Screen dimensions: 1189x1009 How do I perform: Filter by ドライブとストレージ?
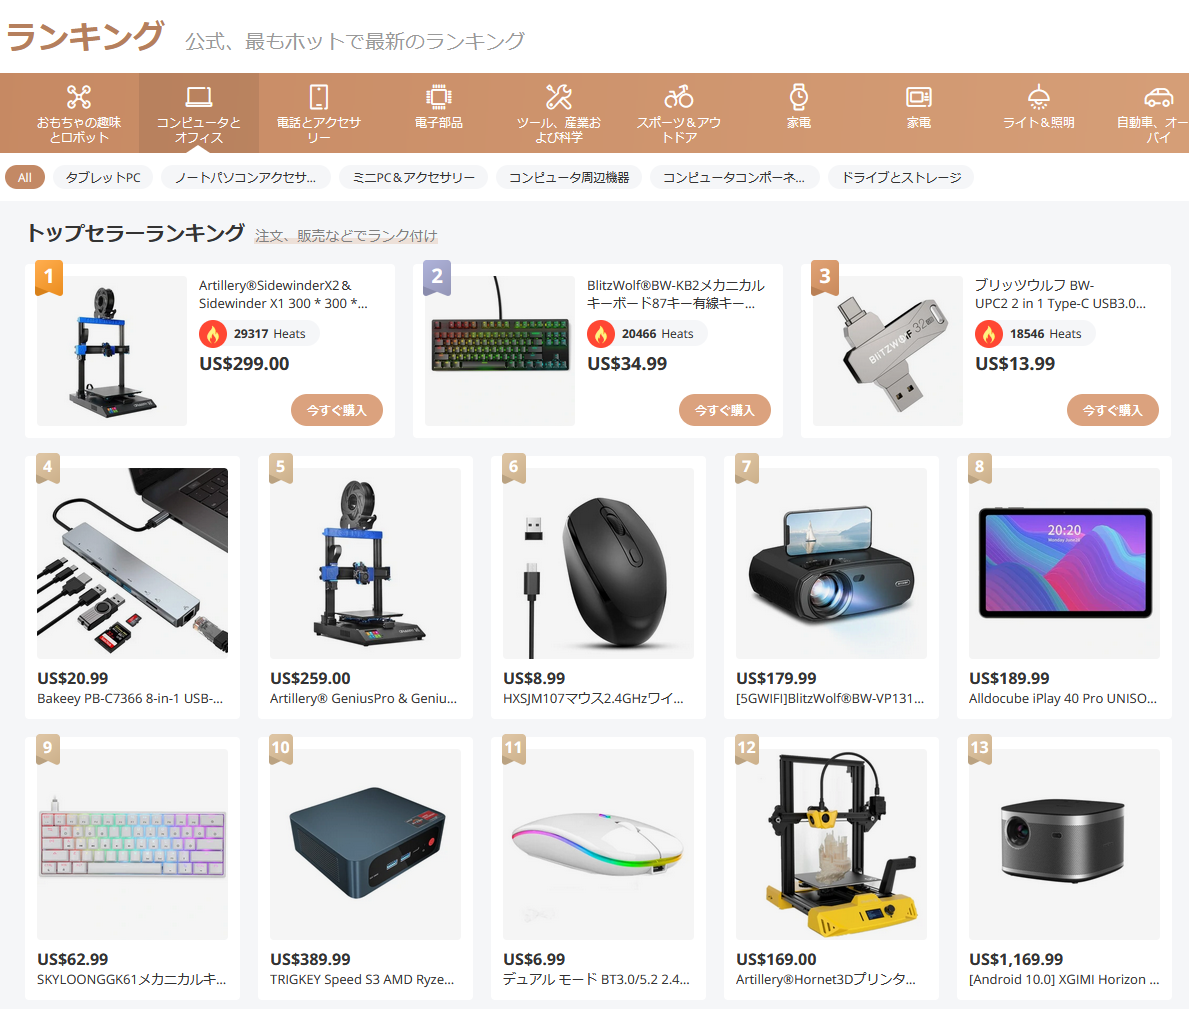(901, 177)
